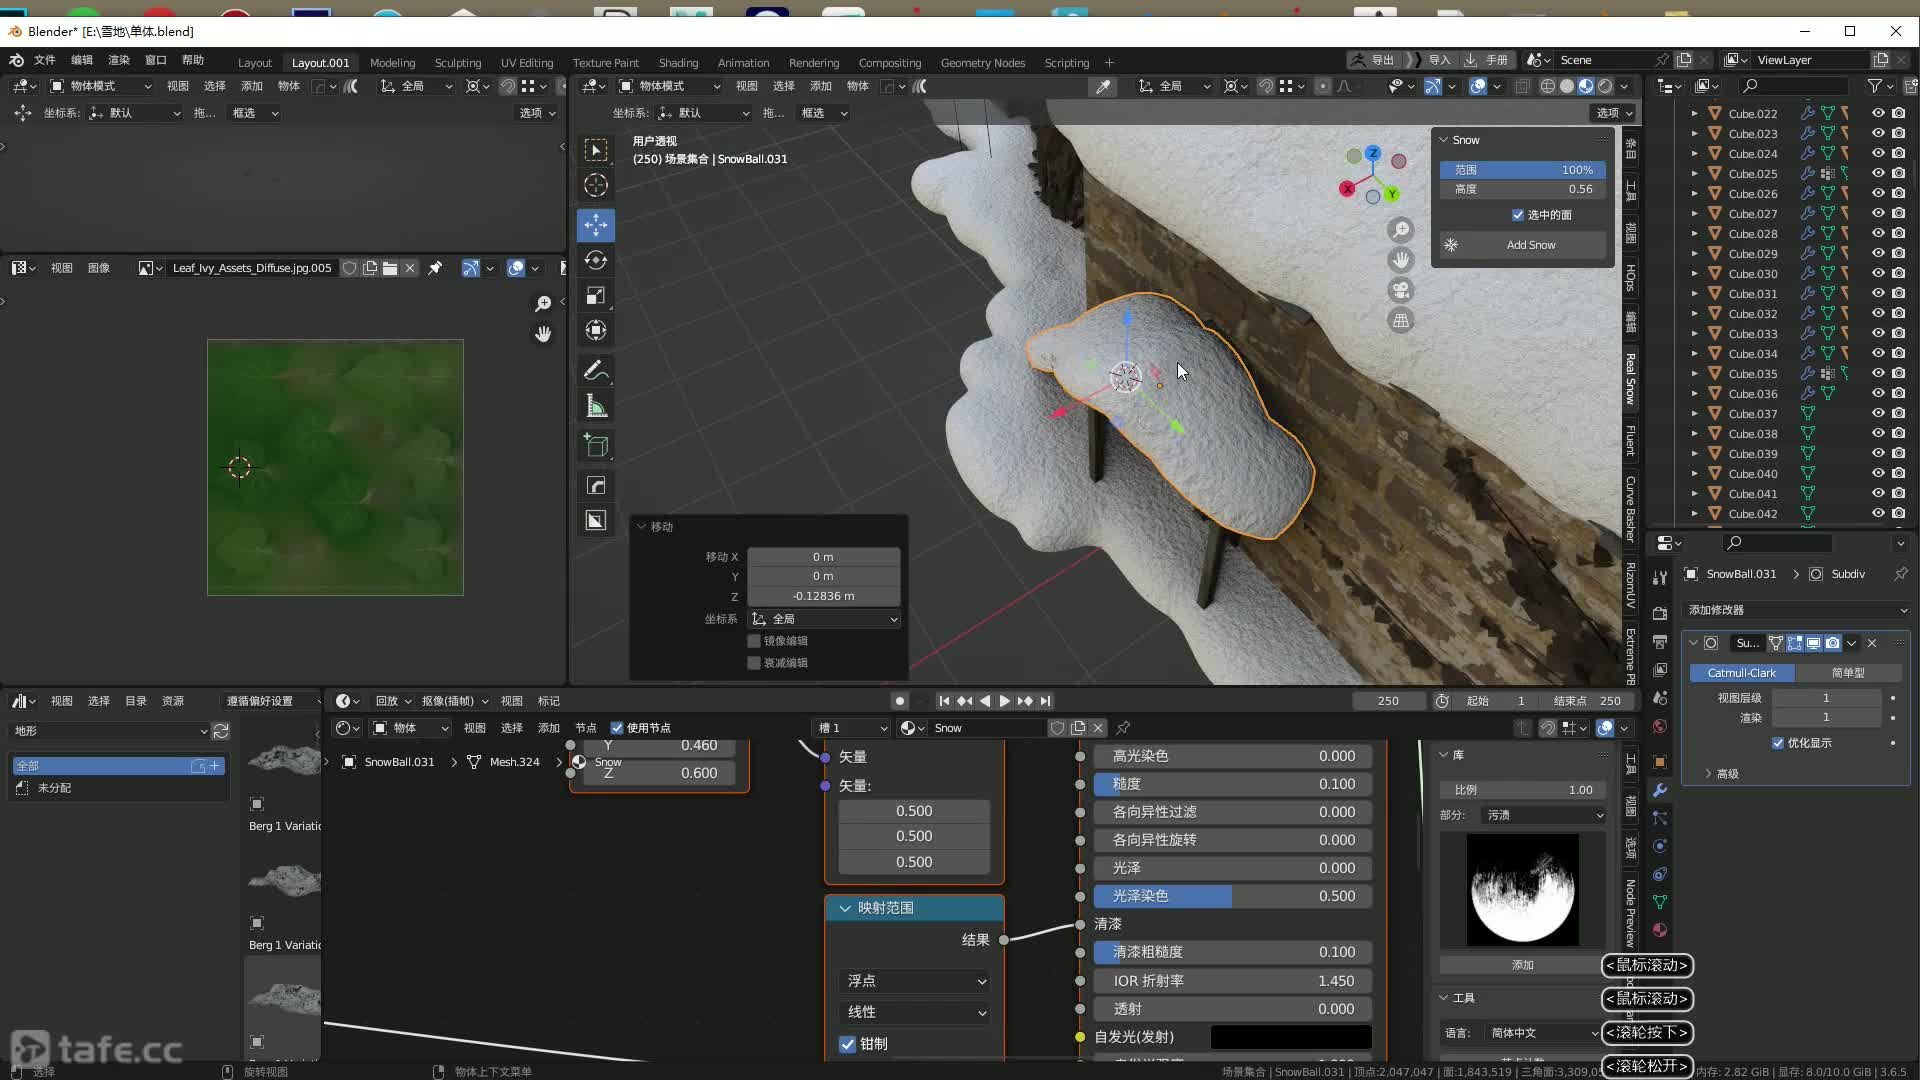Click the zoom icon in image editor
Viewport: 1920px width, 1080px height.
click(543, 303)
